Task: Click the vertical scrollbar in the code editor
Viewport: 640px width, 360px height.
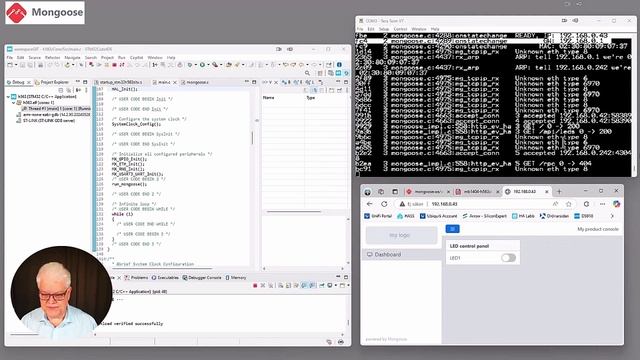Action: pos(253,138)
